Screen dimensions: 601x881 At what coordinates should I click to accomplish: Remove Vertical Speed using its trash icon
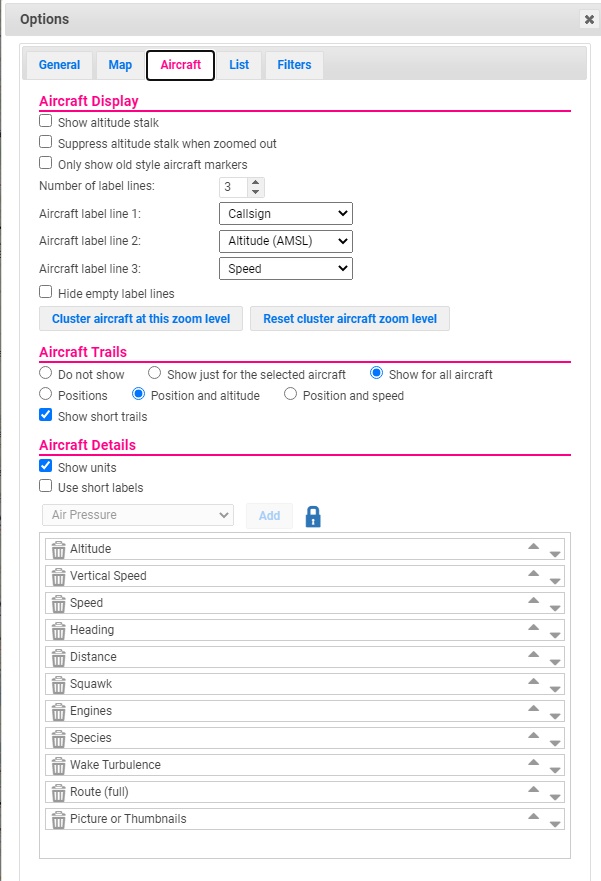[x=58, y=576]
